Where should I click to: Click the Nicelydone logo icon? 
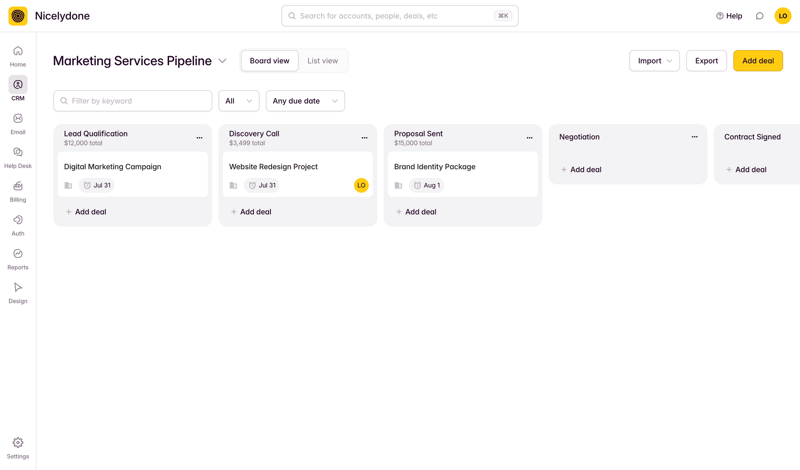(x=18, y=16)
